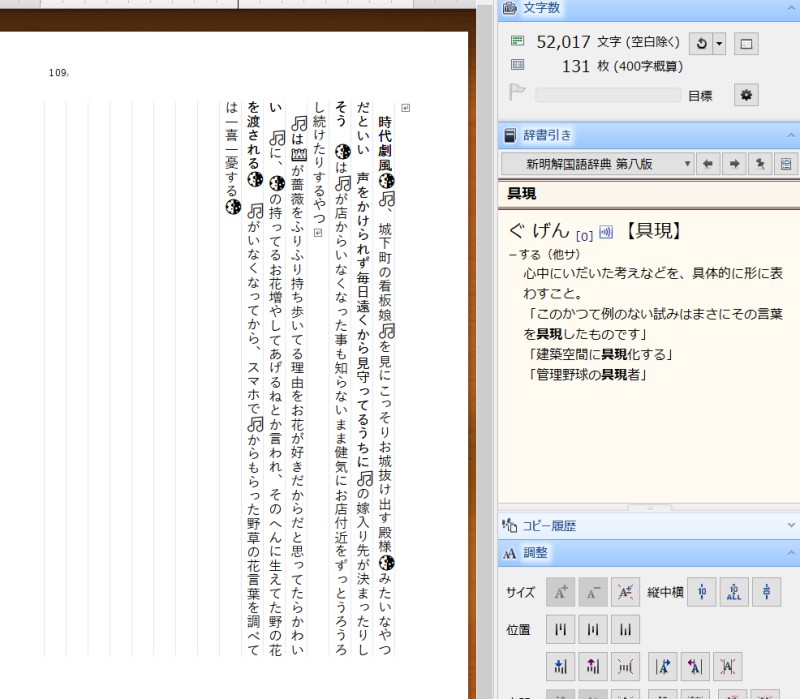Reset font size adjustment button
Viewport: 800px width, 699px height.
(x=626, y=592)
